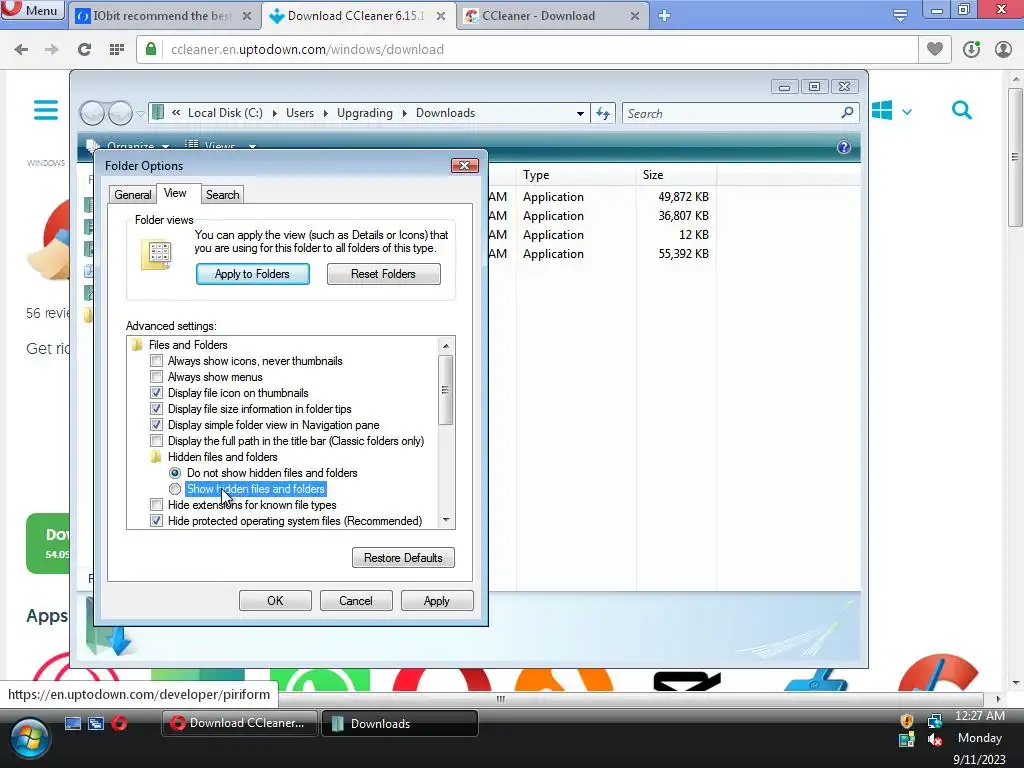1024x768 pixels.
Task: Open the Explorer address bar dropdown arrow
Action: coord(580,114)
